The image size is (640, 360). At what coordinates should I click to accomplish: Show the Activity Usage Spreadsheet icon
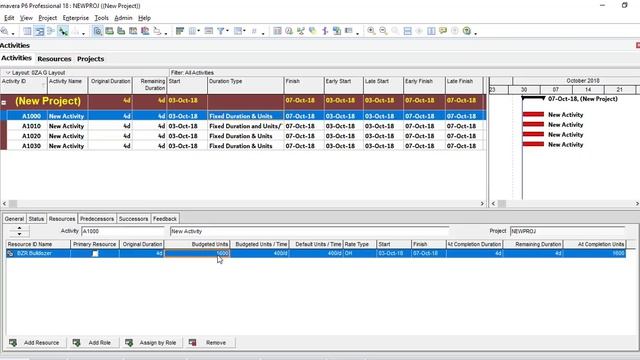(x=109, y=31)
